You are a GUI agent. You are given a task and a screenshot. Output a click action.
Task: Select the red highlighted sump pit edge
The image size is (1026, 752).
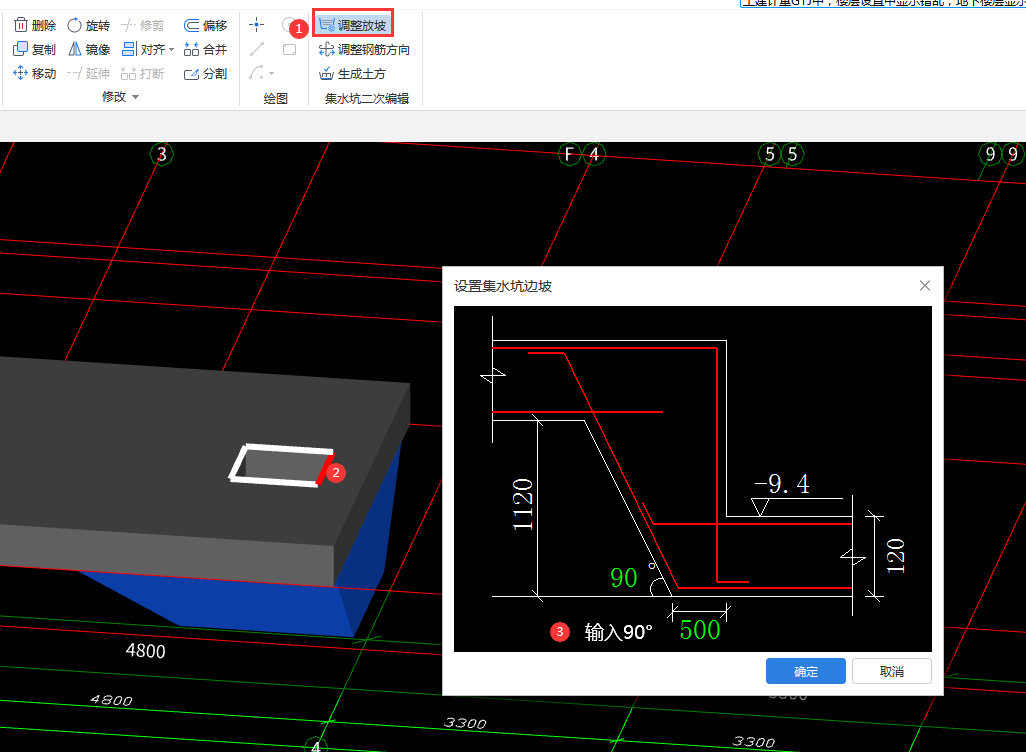point(325,470)
